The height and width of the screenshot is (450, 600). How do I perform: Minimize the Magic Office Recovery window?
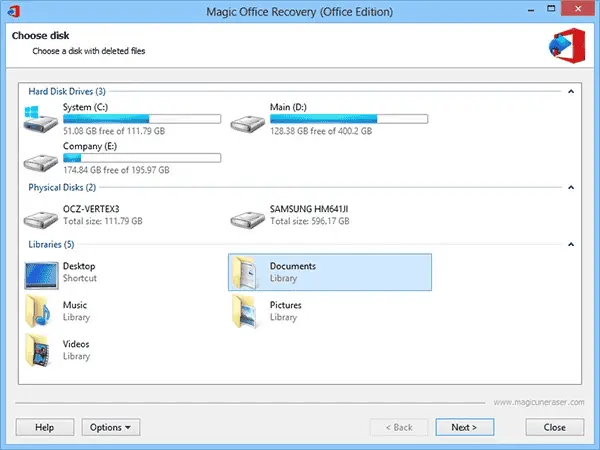531,10
